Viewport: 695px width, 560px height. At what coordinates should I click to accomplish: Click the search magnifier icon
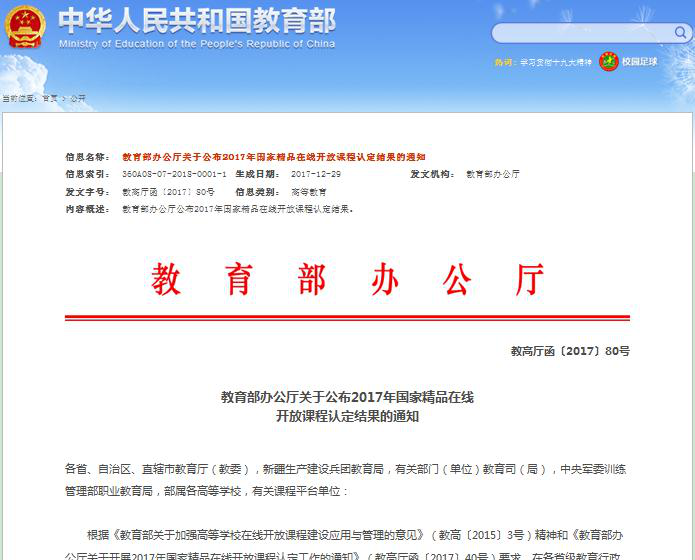680,32
